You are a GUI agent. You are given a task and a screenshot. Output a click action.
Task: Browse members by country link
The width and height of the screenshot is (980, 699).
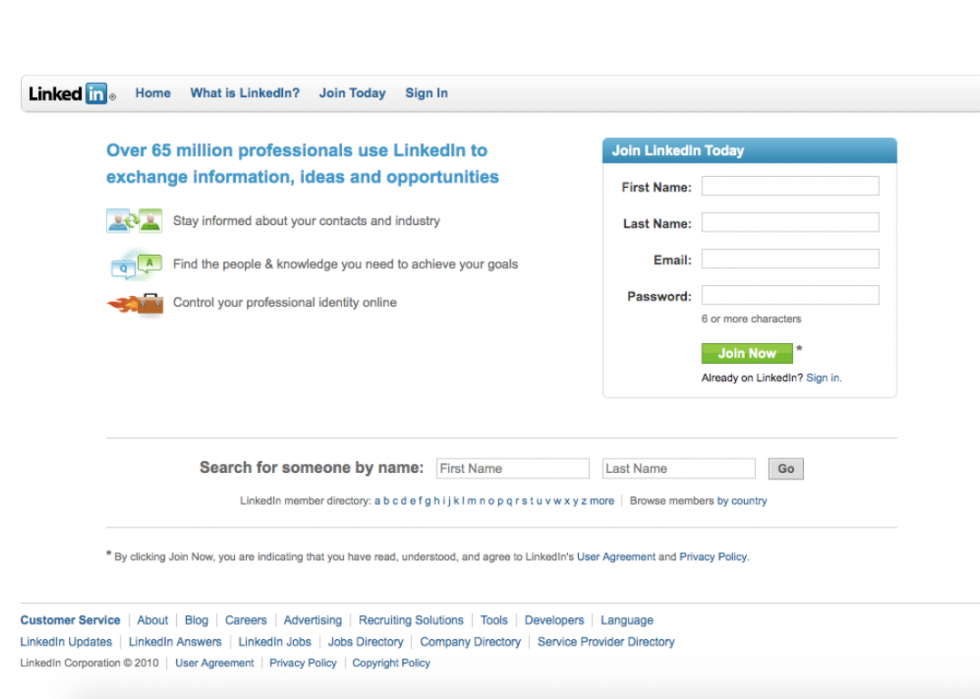pyautogui.click(x=742, y=501)
